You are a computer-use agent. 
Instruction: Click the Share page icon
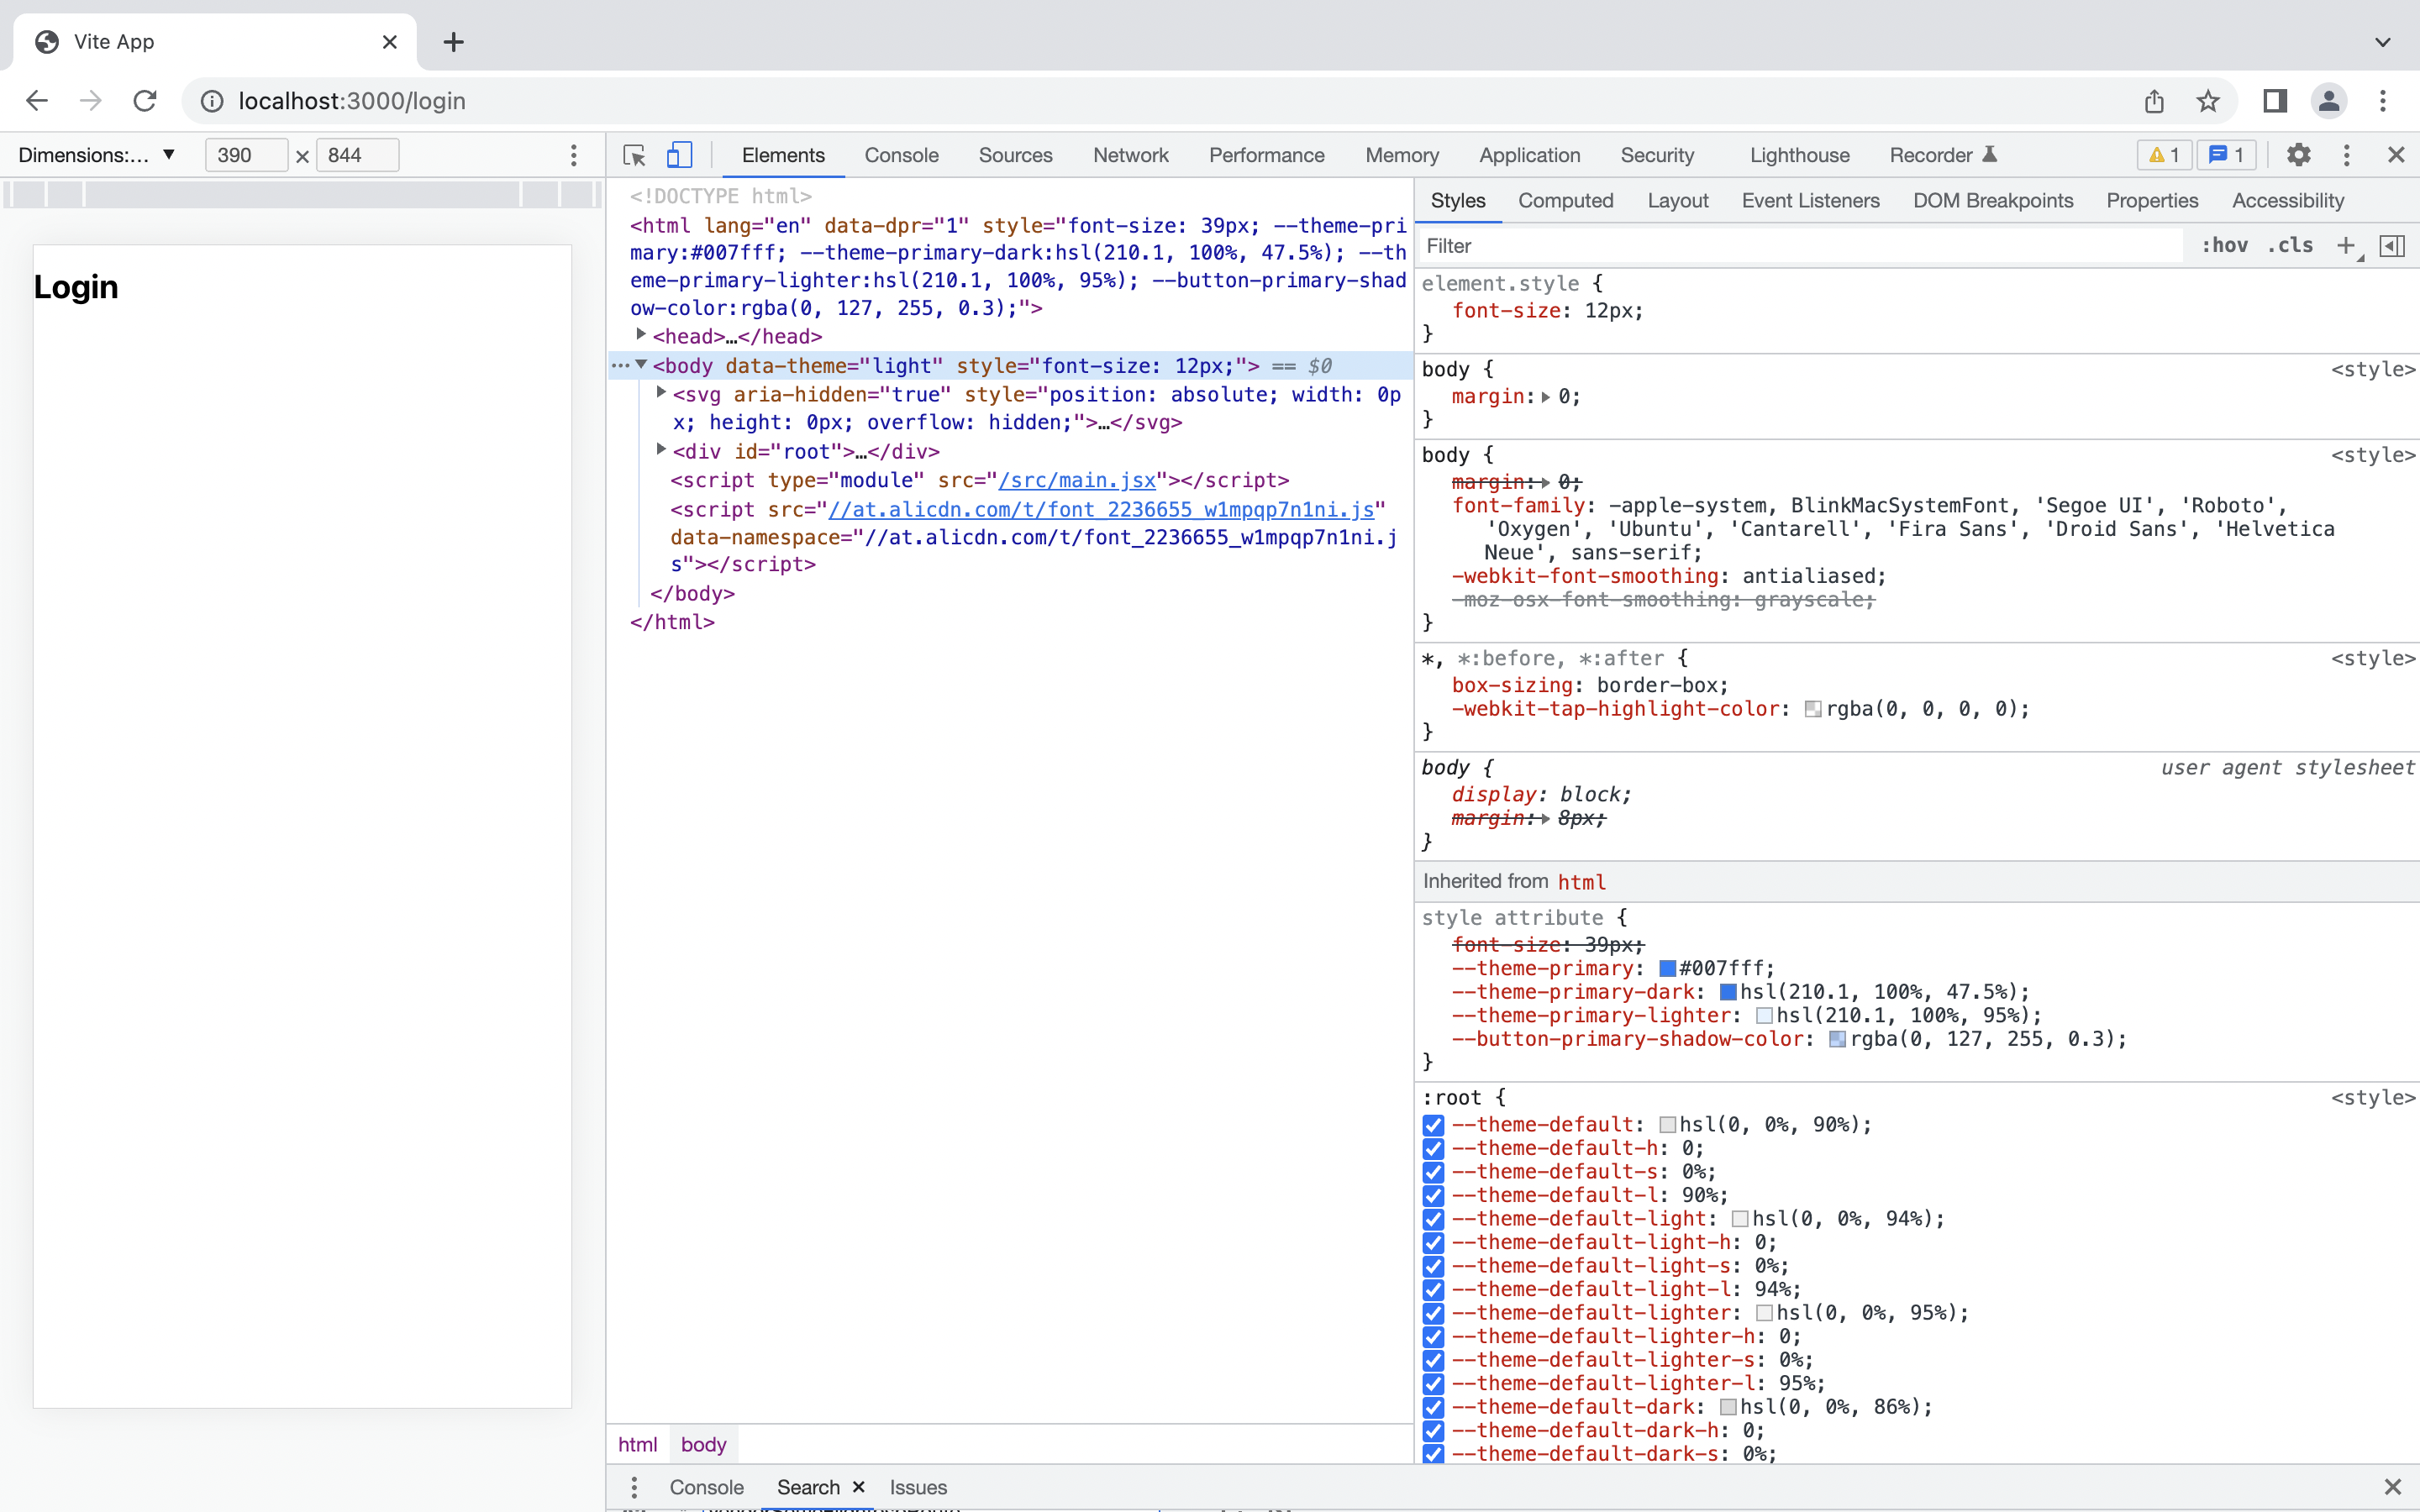click(2154, 101)
